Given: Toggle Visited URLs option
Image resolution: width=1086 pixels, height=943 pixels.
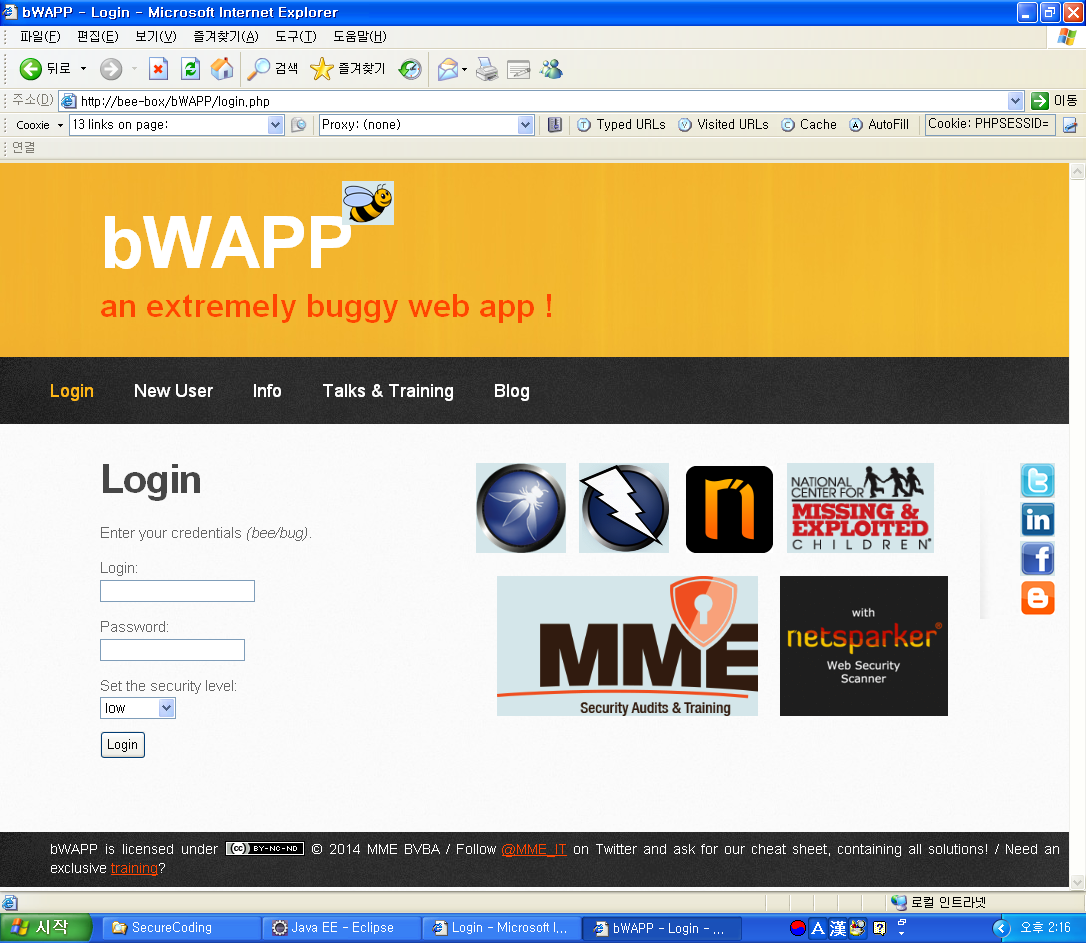Looking at the screenshot, I should coord(723,125).
